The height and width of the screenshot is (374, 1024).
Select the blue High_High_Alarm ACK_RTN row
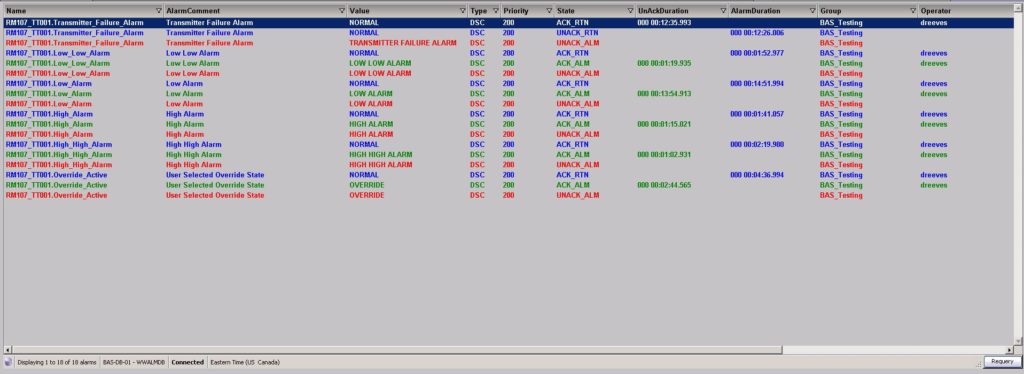509,144
